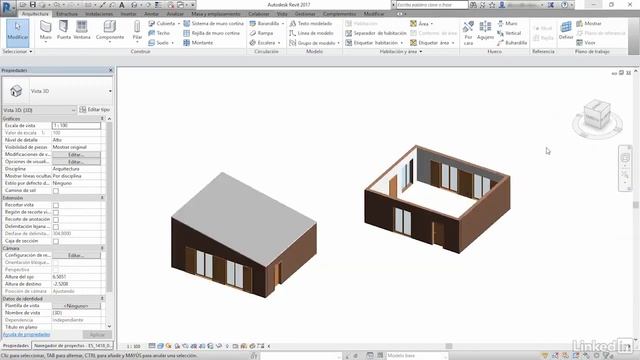Click the Definir work plane tool
This screenshot has height=360, width=640.
[x=566, y=31]
